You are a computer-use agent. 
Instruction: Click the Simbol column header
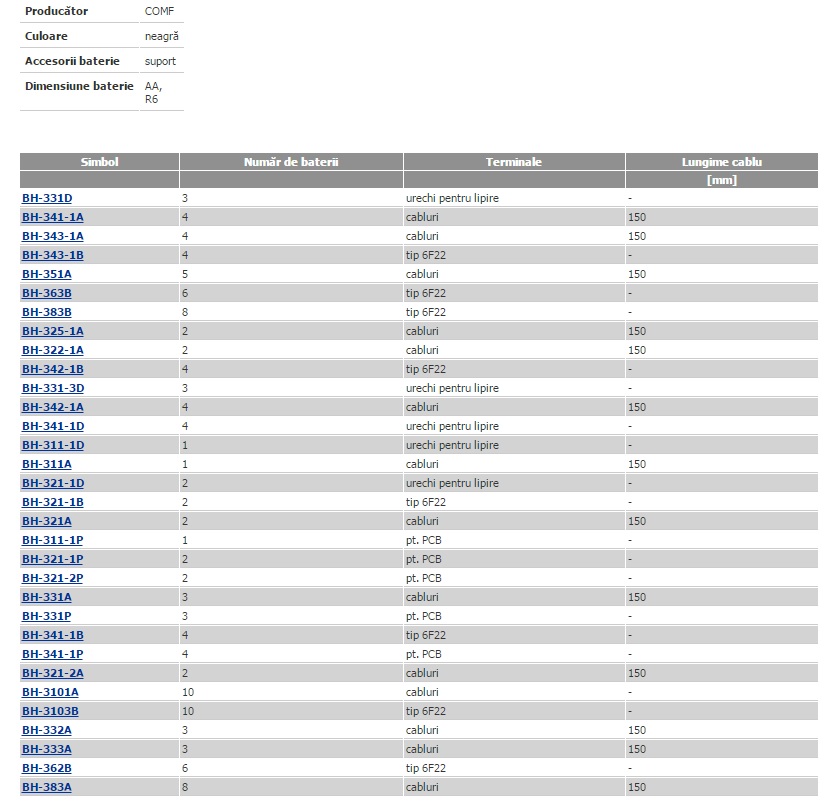(99, 162)
